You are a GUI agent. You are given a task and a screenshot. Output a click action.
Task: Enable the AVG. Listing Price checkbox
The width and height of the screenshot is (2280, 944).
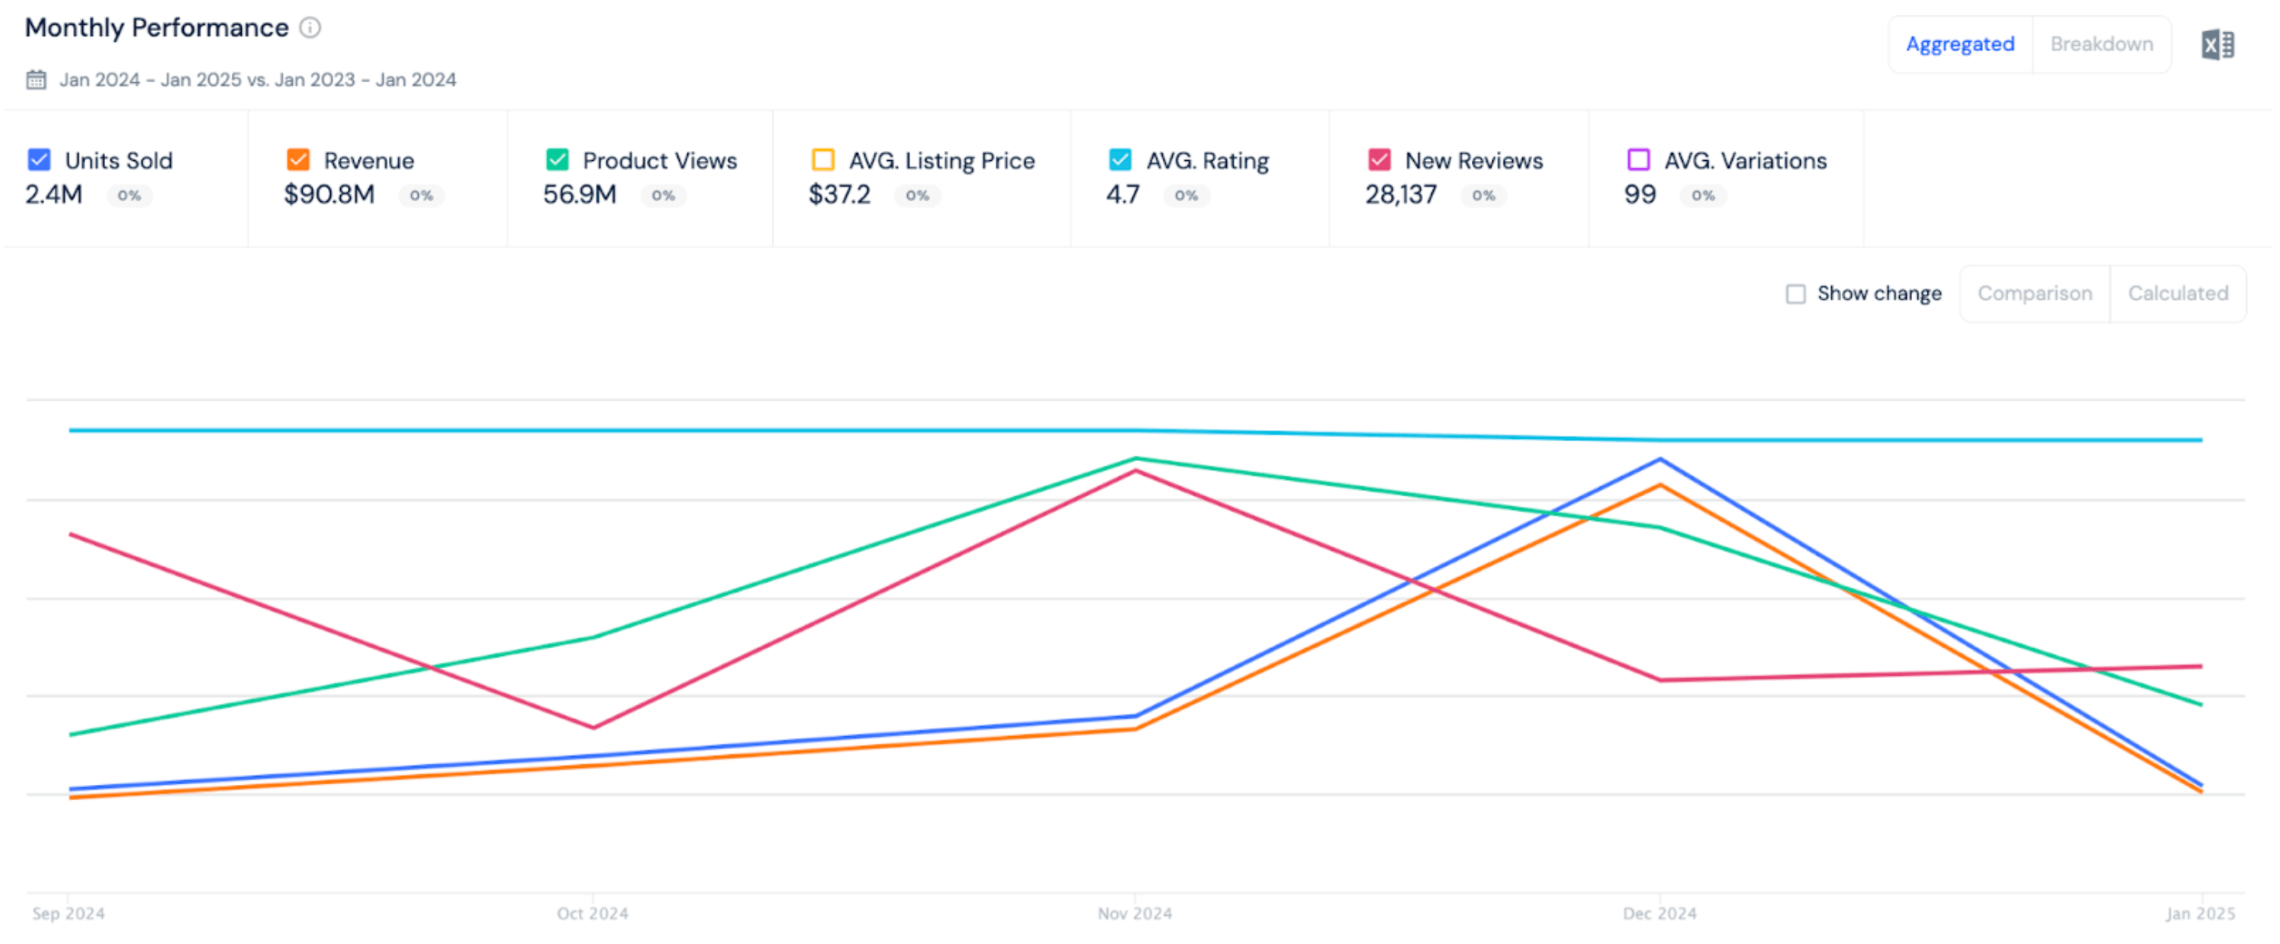coord(823,160)
